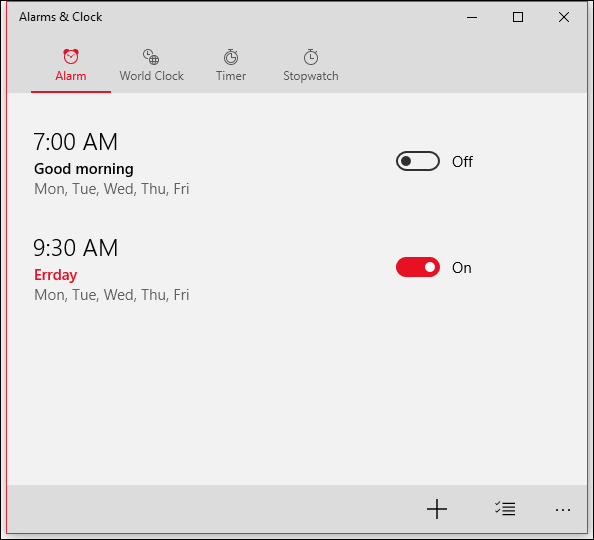Turn on the Good morning alarm toggle

pos(418,161)
